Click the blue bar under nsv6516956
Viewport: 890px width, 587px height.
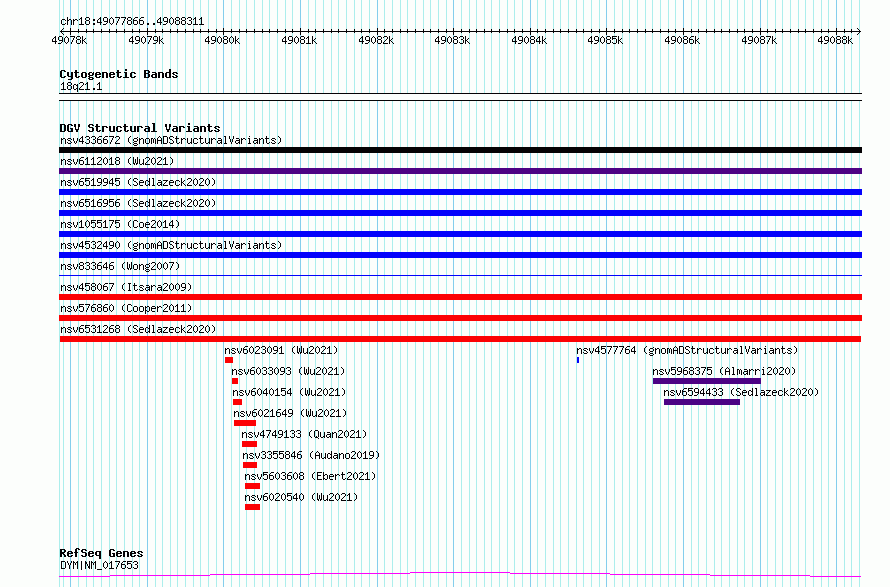pos(460,213)
